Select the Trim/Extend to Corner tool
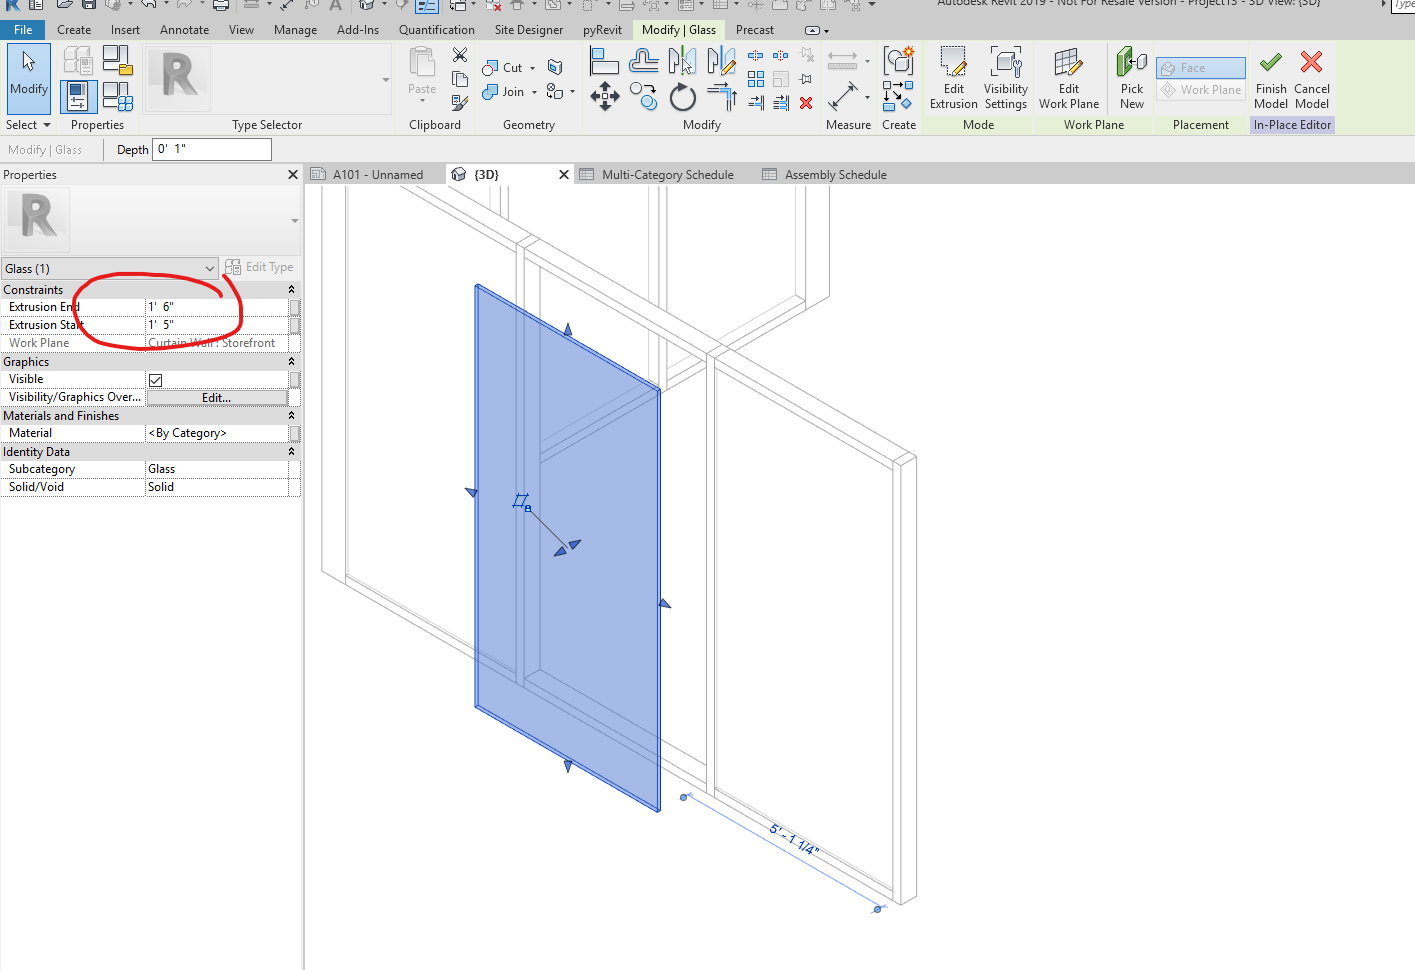Image resolution: width=1415 pixels, height=970 pixels. point(721,97)
